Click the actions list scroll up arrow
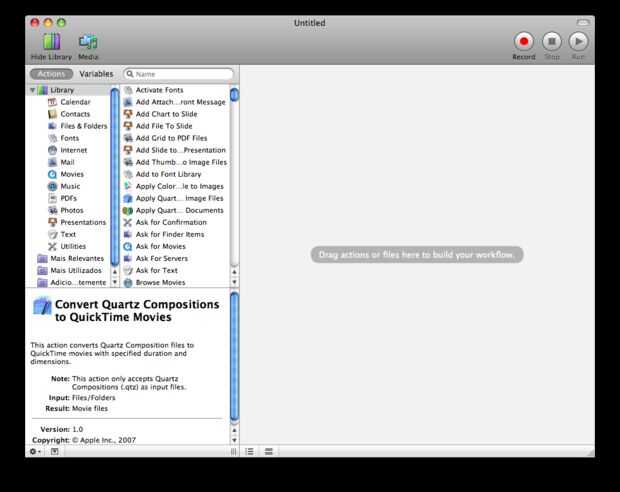620x492 pixels. pyautogui.click(x=234, y=272)
